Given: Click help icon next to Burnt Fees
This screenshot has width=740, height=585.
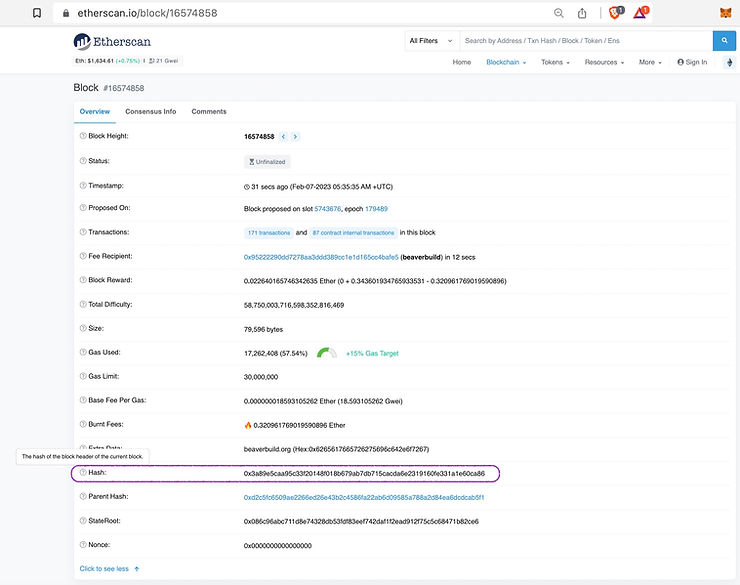Looking at the screenshot, I should coord(83,424).
